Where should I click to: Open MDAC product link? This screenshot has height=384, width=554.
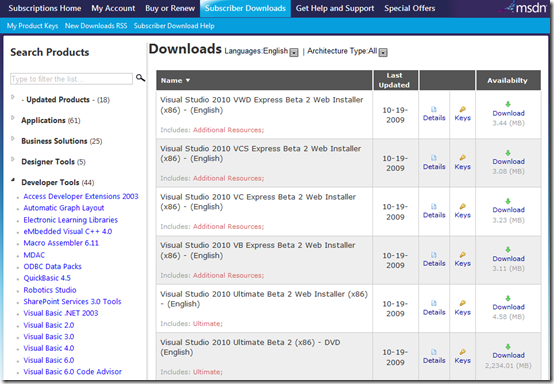(34, 255)
